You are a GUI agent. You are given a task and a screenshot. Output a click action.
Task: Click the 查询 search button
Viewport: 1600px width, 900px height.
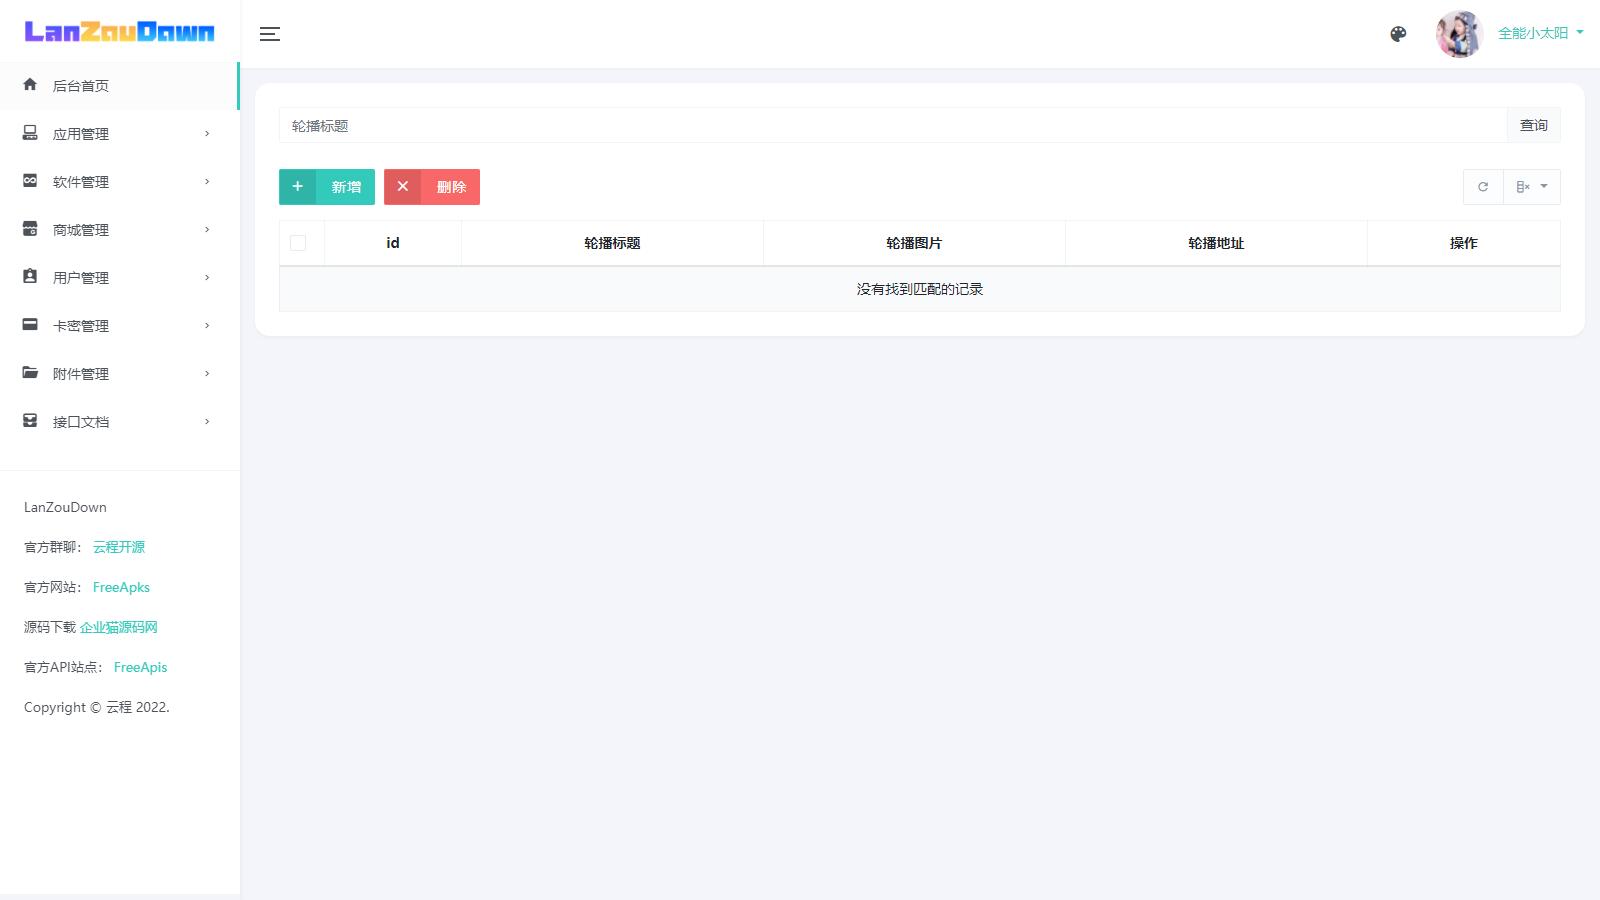tap(1534, 125)
